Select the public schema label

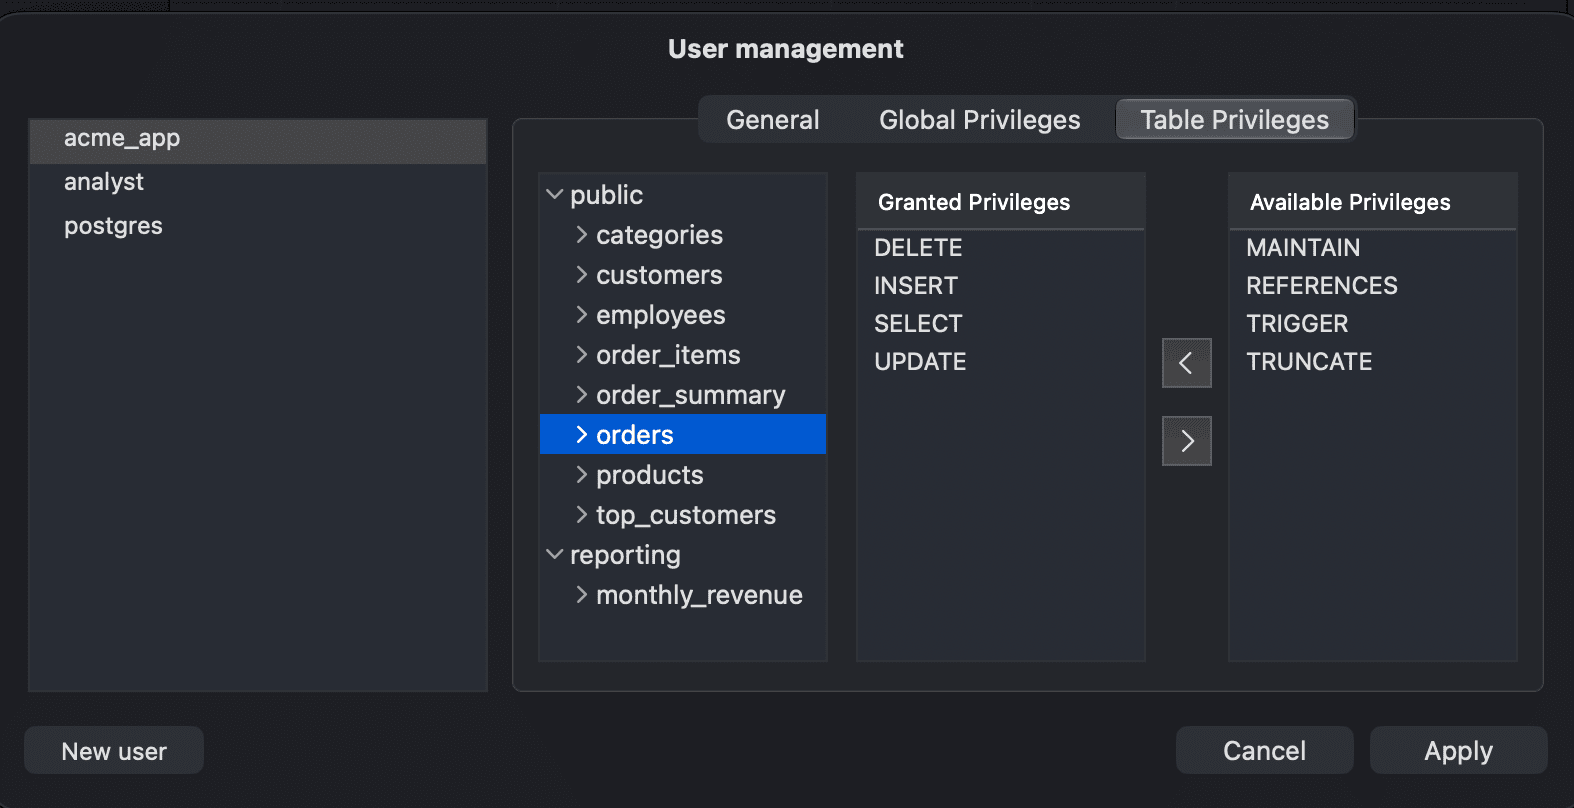(606, 195)
